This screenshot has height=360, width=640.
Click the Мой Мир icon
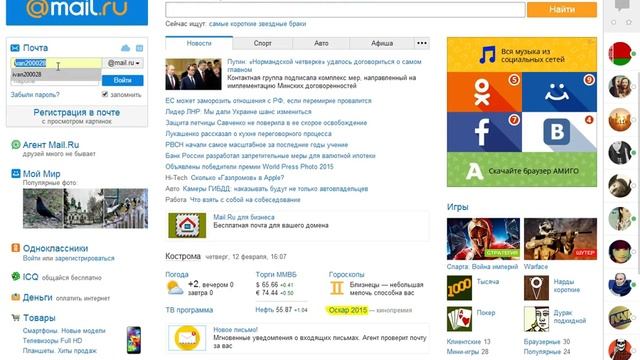point(16,173)
